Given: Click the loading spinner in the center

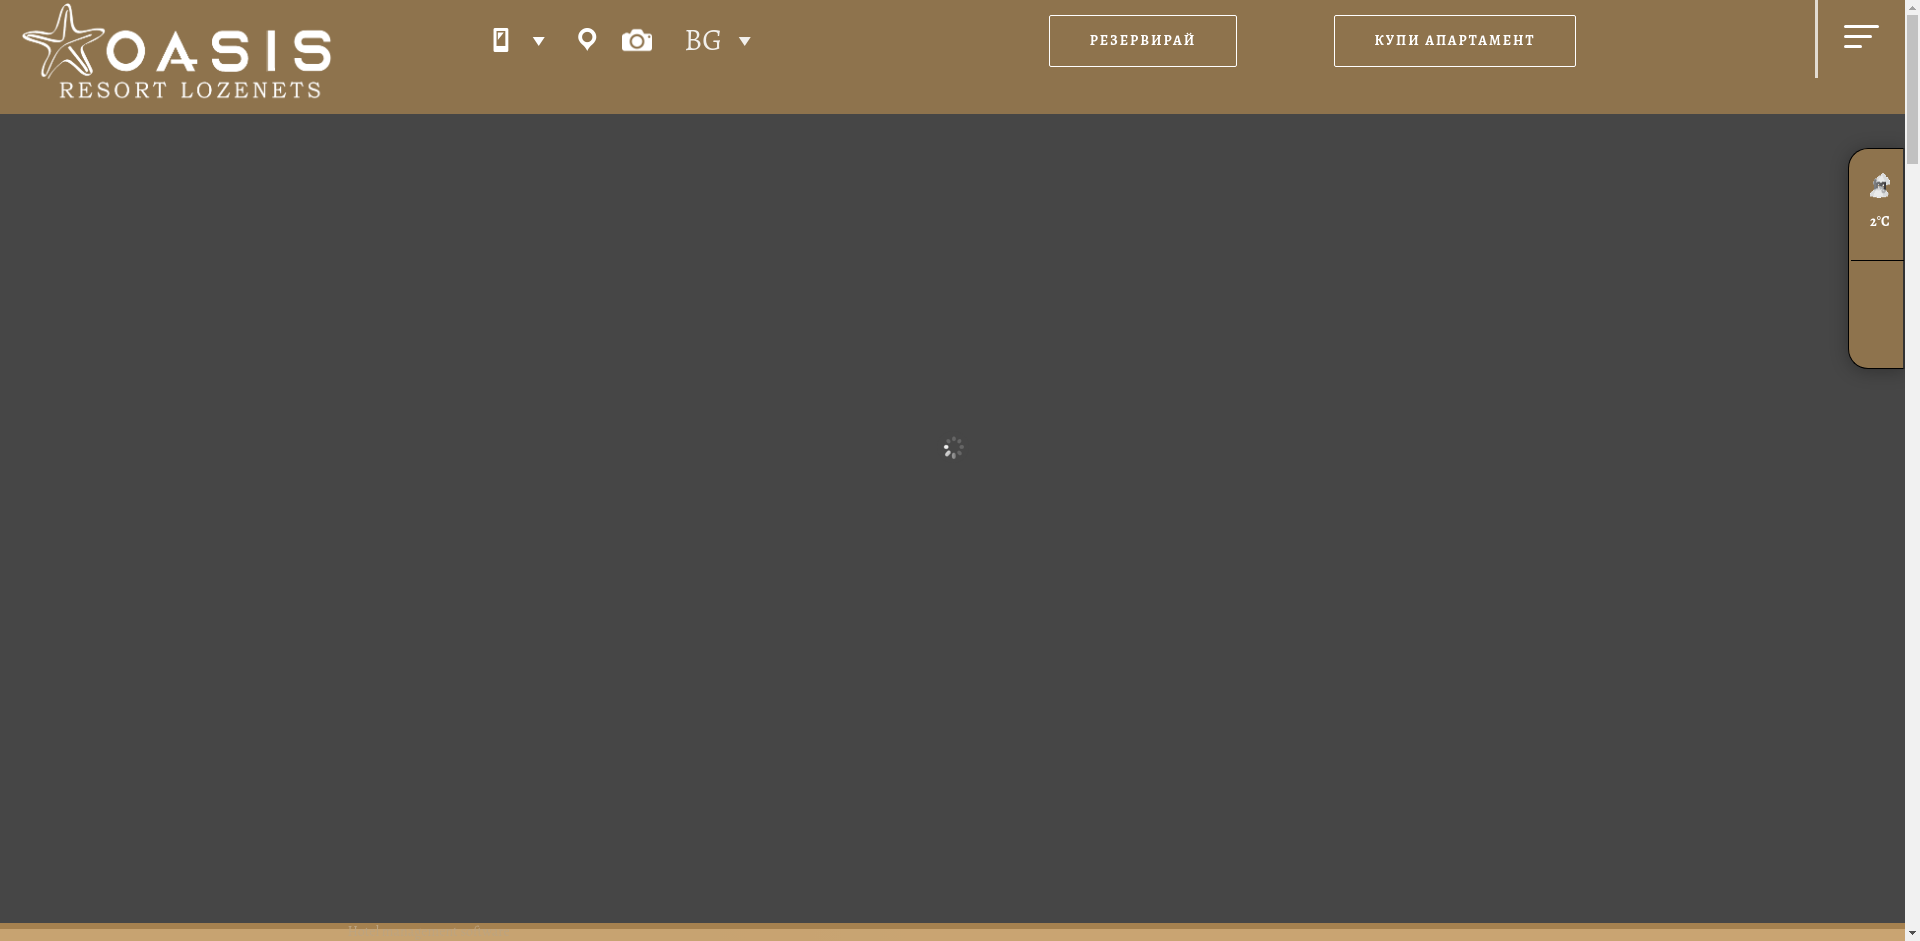Looking at the screenshot, I should (x=953, y=448).
